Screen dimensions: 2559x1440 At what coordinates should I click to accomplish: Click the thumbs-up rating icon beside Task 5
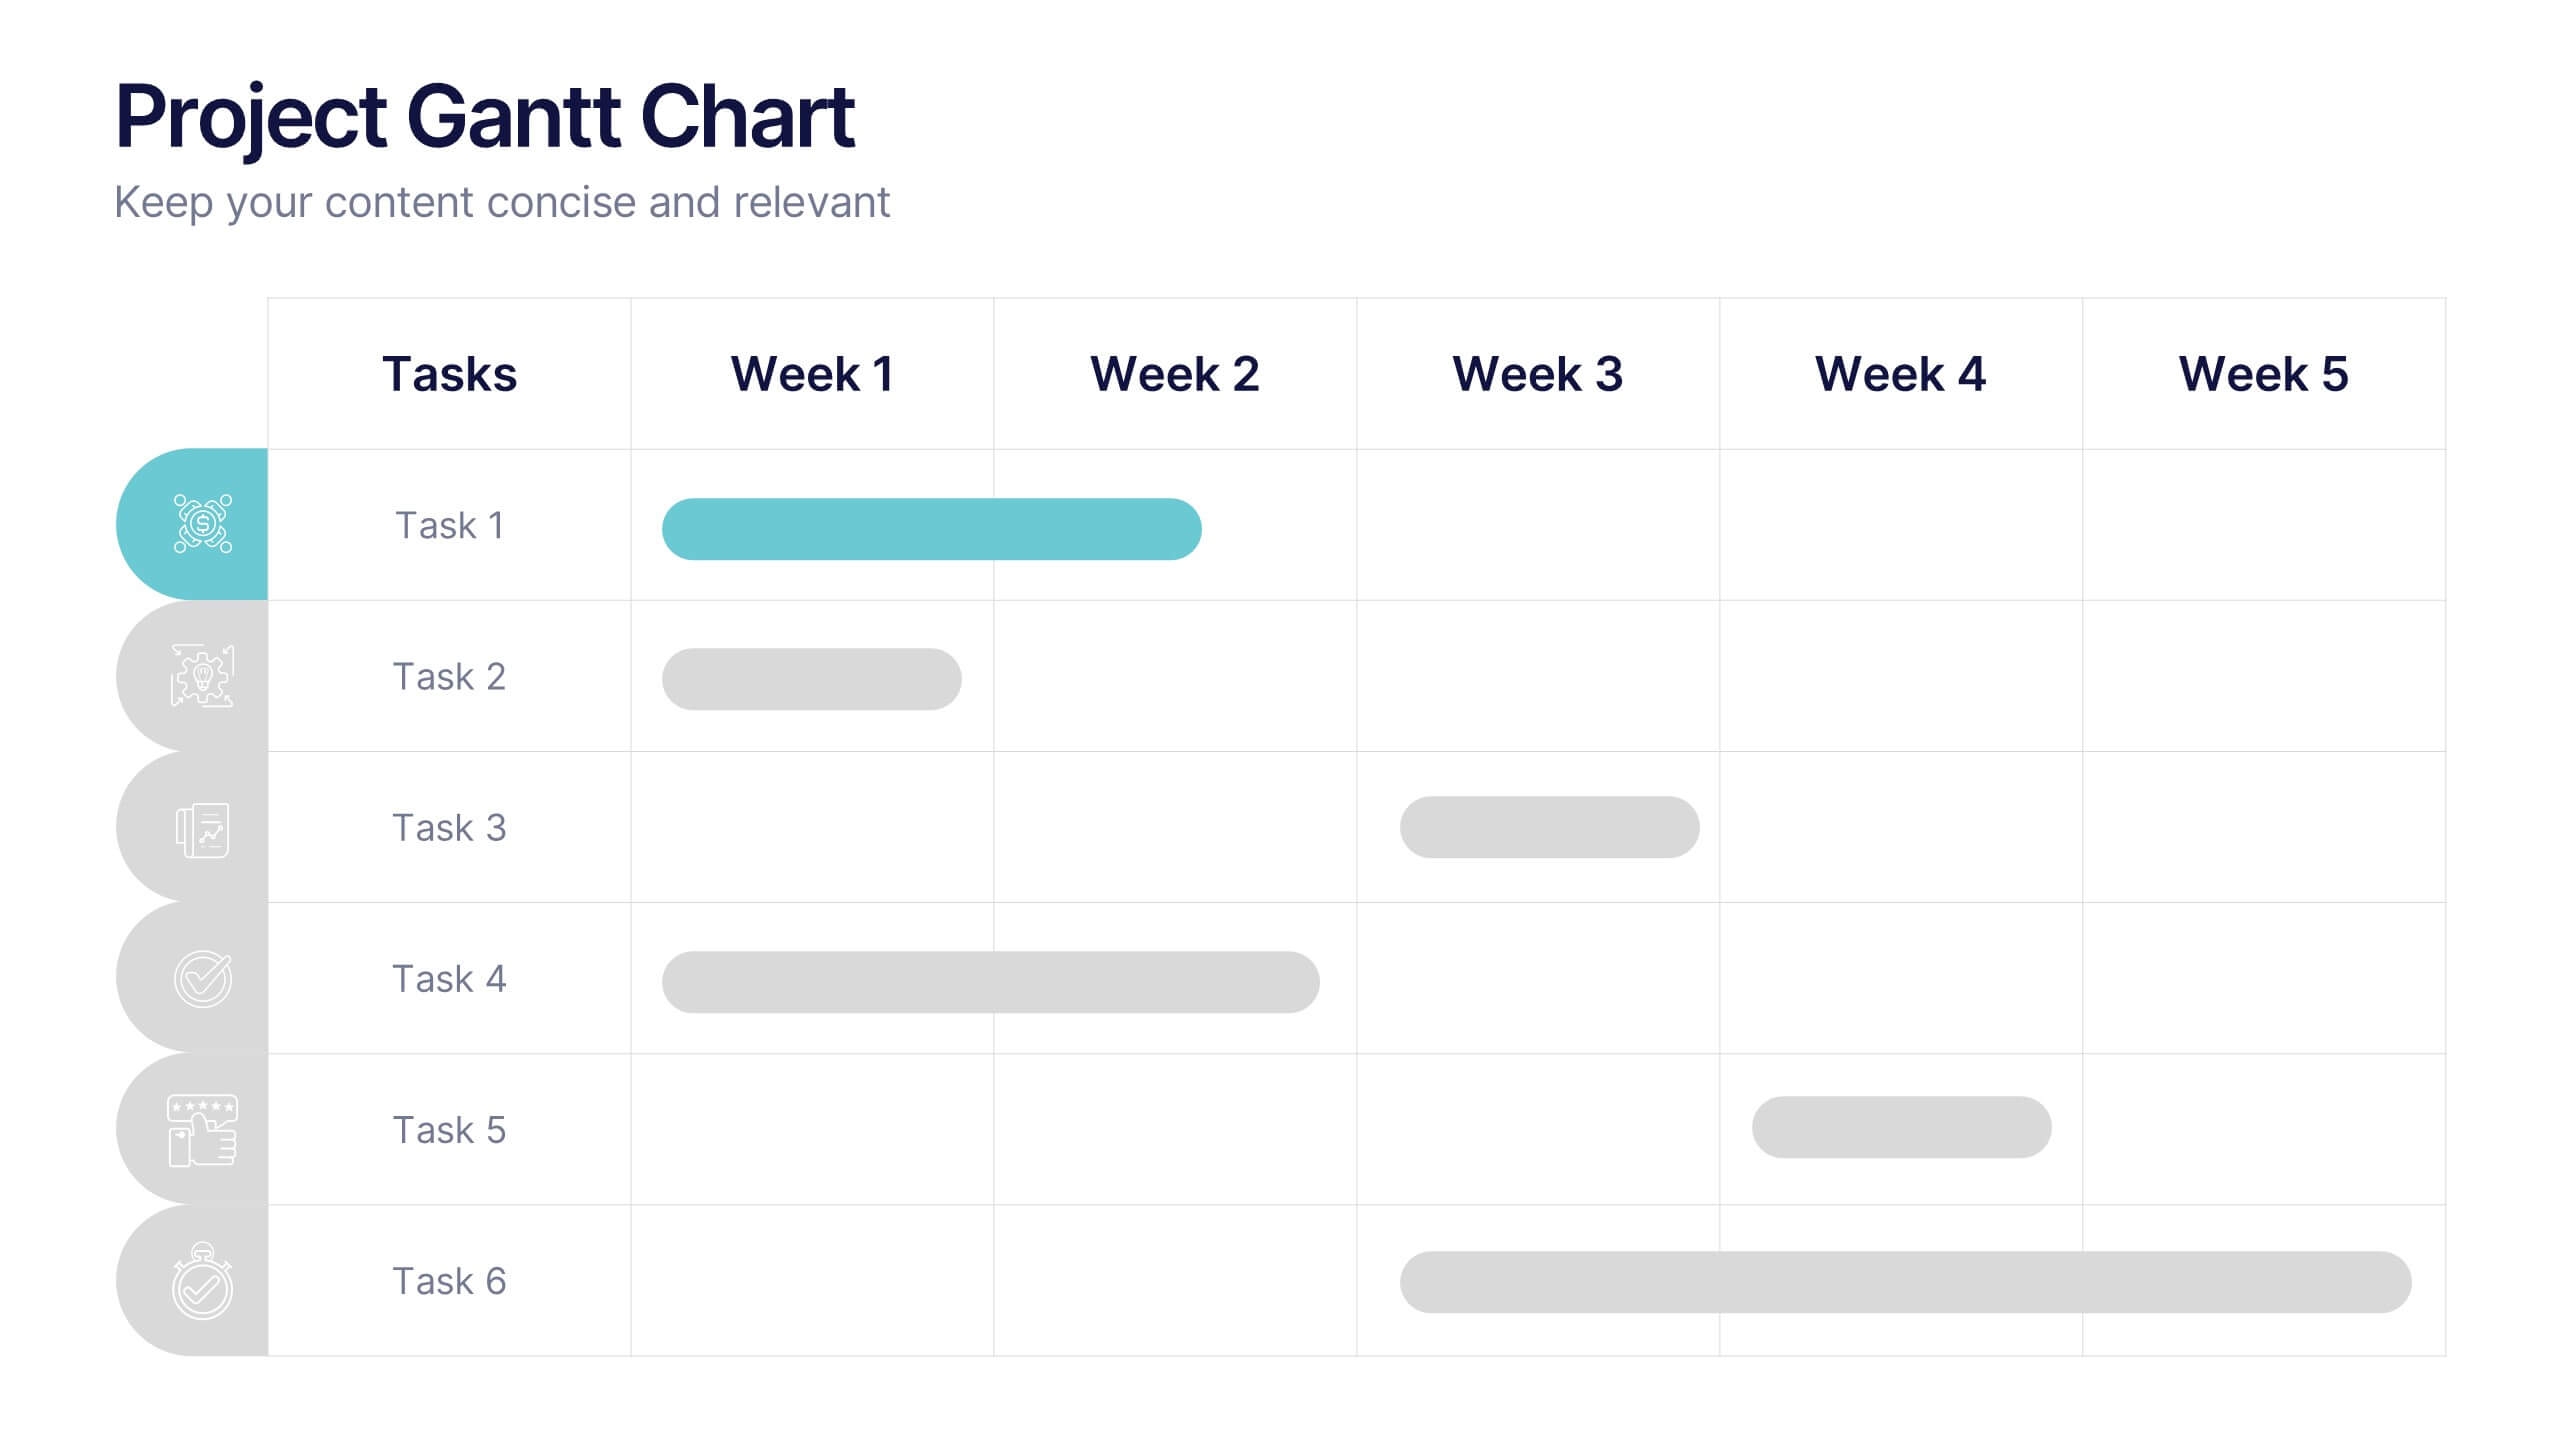(203, 1130)
